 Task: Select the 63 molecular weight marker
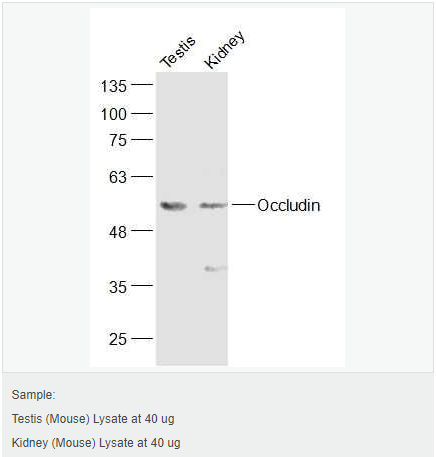coord(118,177)
